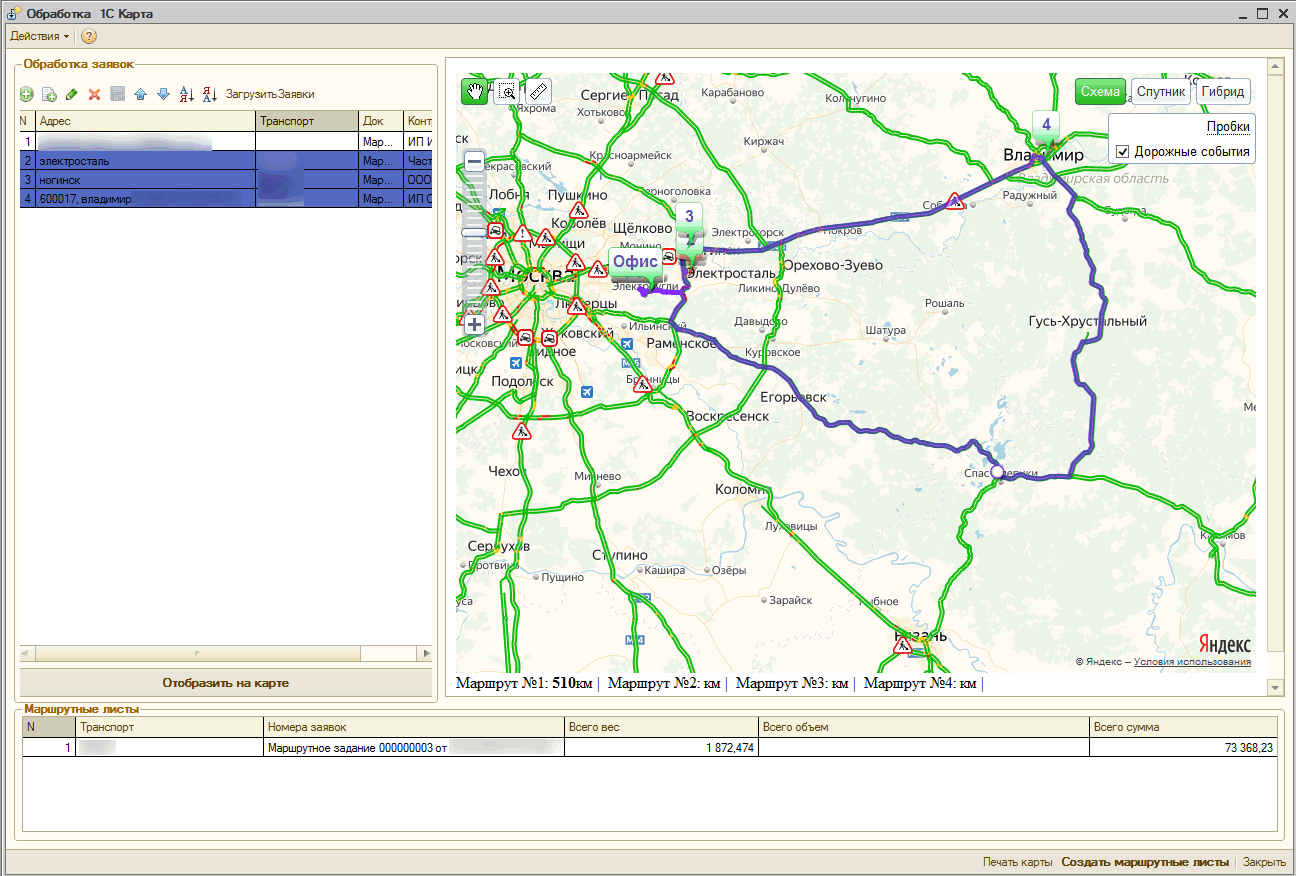
Task: Select the map ruler measurement tool
Action: (x=538, y=91)
